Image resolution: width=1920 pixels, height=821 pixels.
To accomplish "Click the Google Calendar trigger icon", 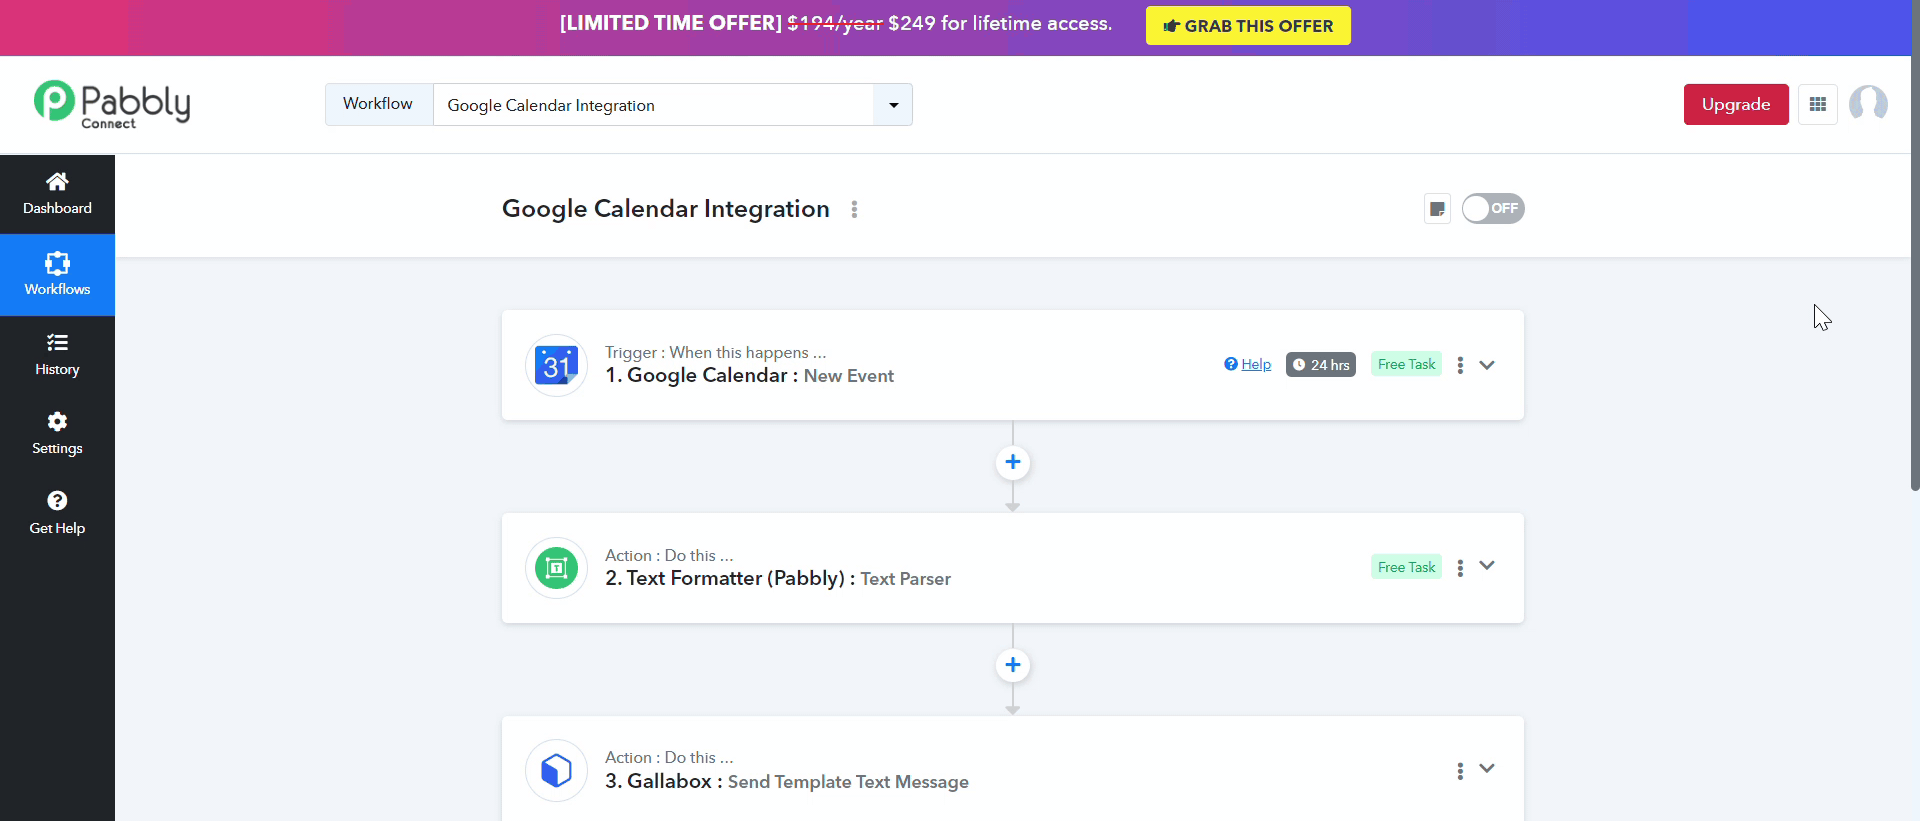I will [x=556, y=365].
